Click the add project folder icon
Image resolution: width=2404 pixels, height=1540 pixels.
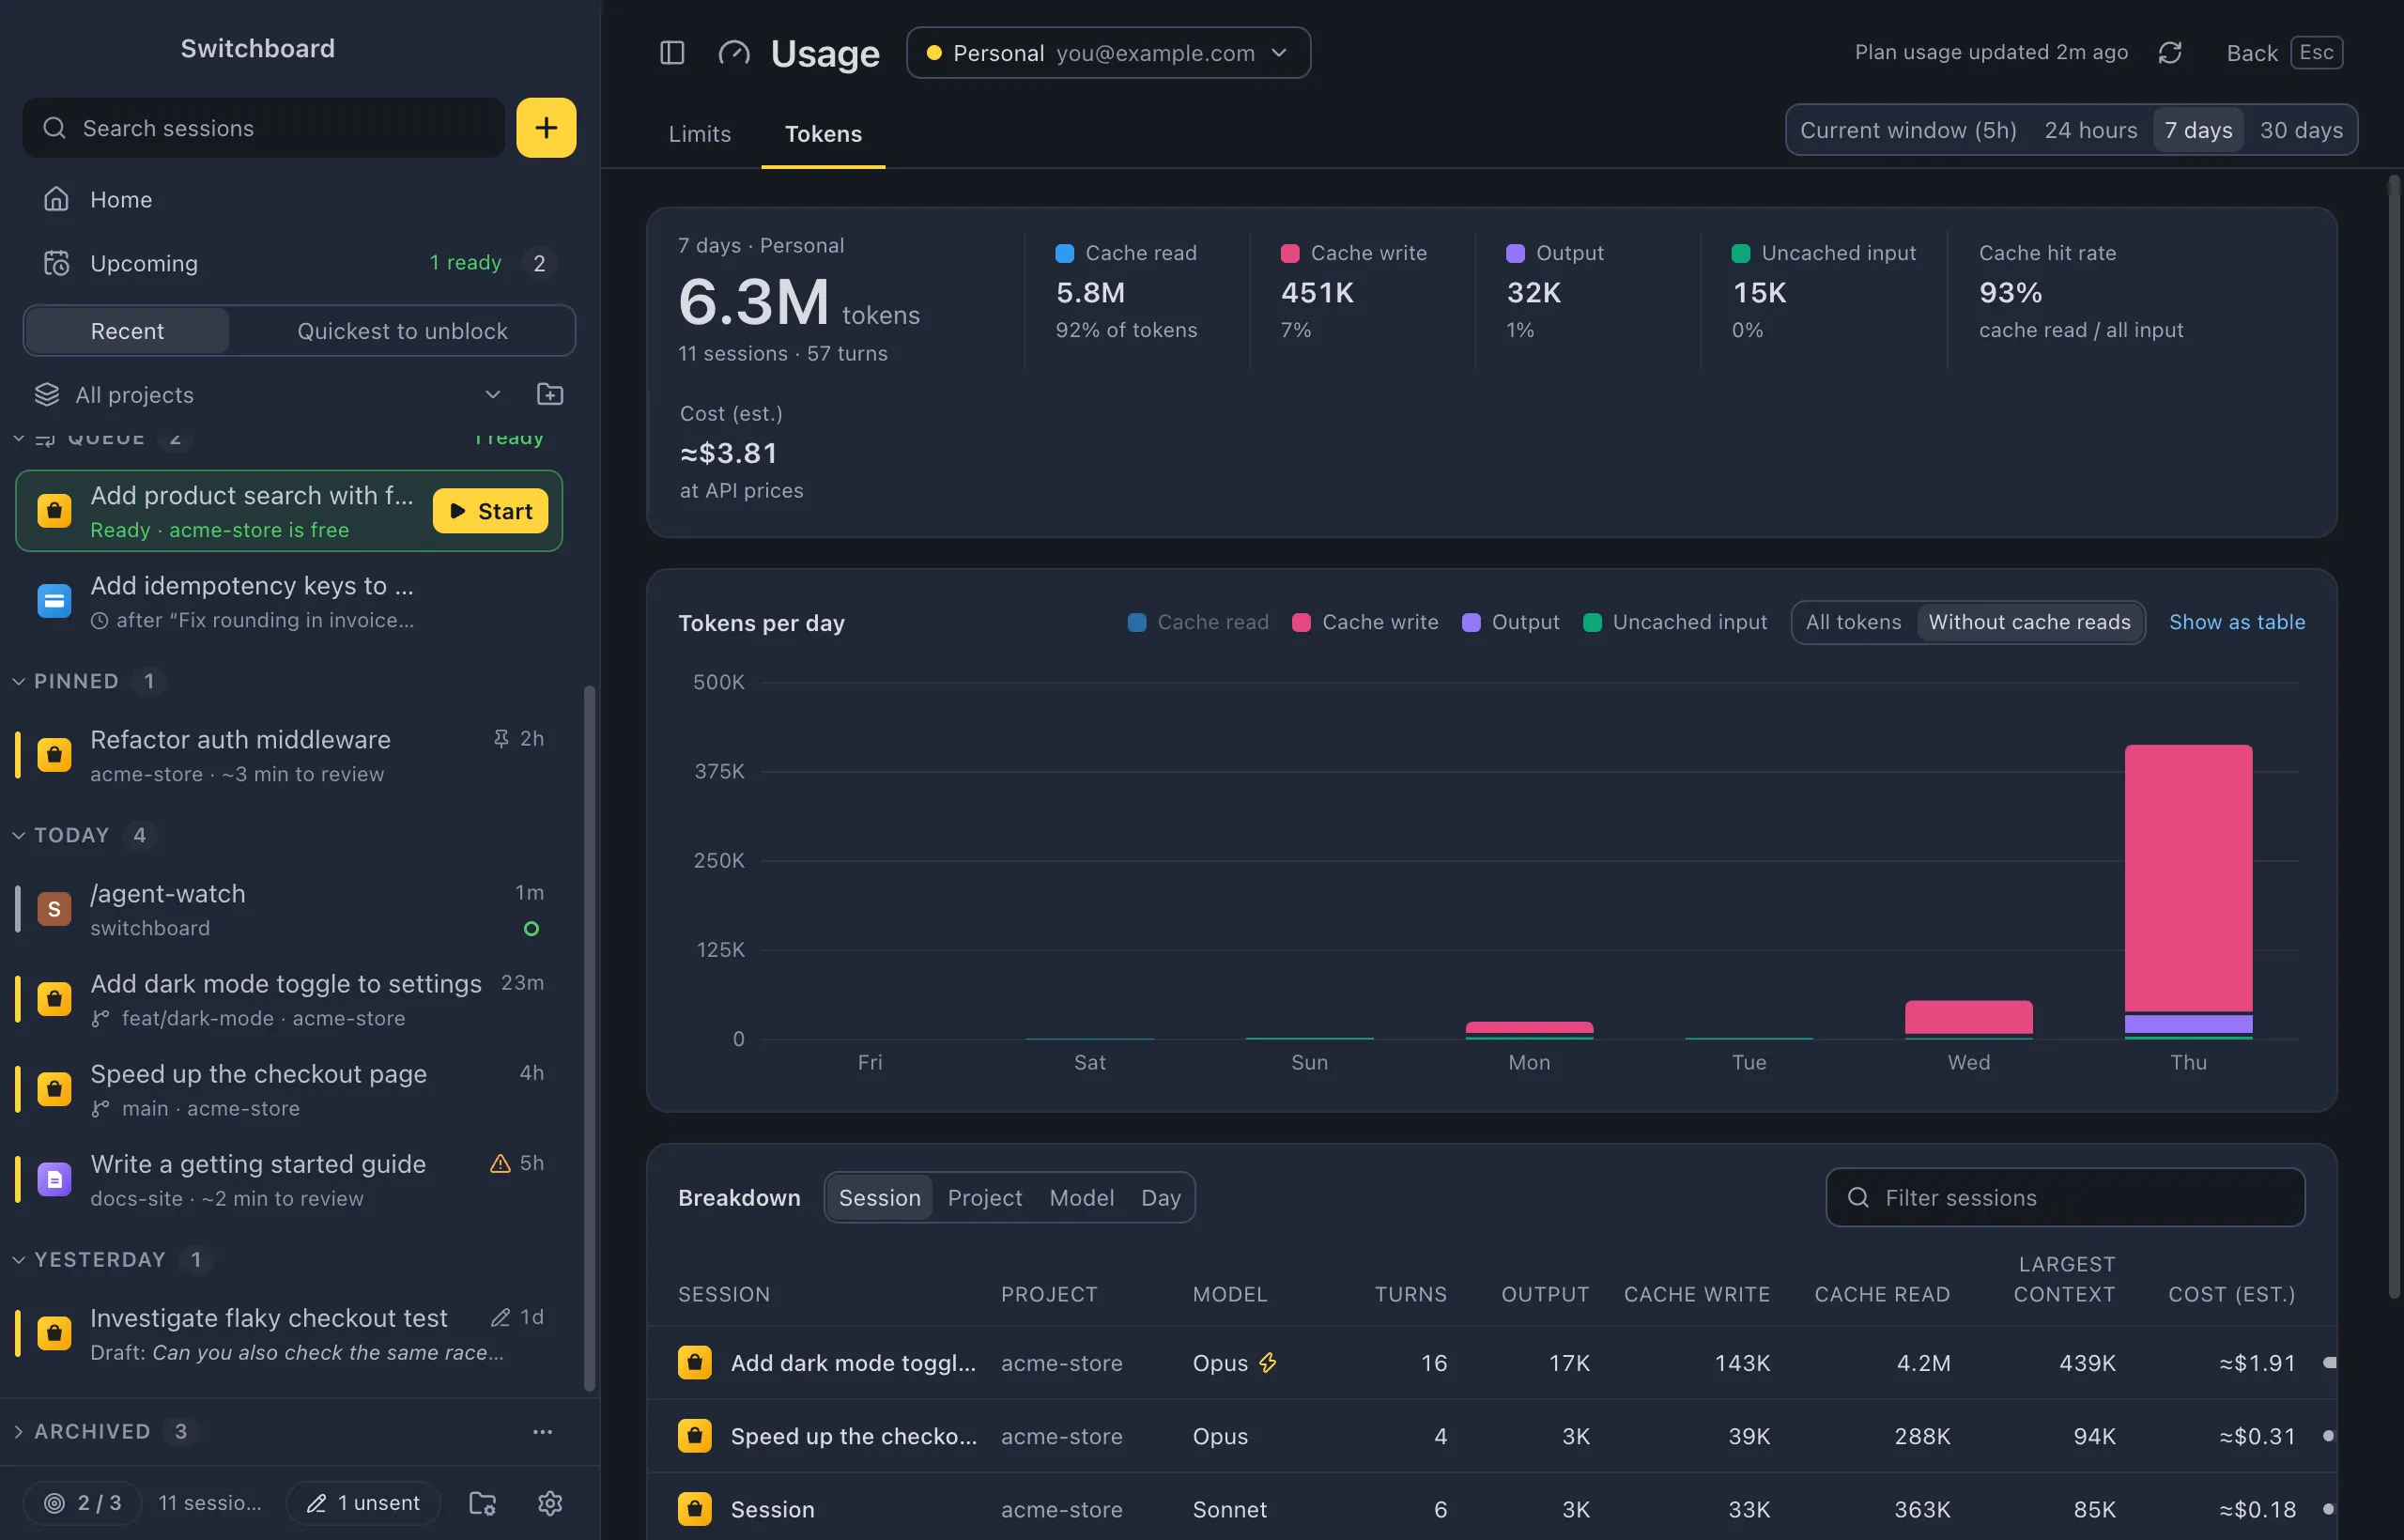(x=550, y=394)
